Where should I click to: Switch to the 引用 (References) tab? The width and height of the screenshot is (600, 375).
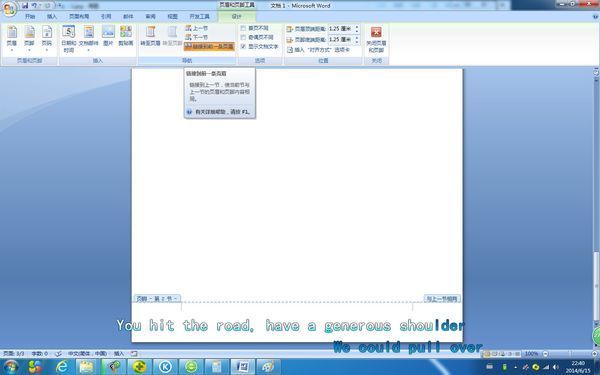point(106,16)
